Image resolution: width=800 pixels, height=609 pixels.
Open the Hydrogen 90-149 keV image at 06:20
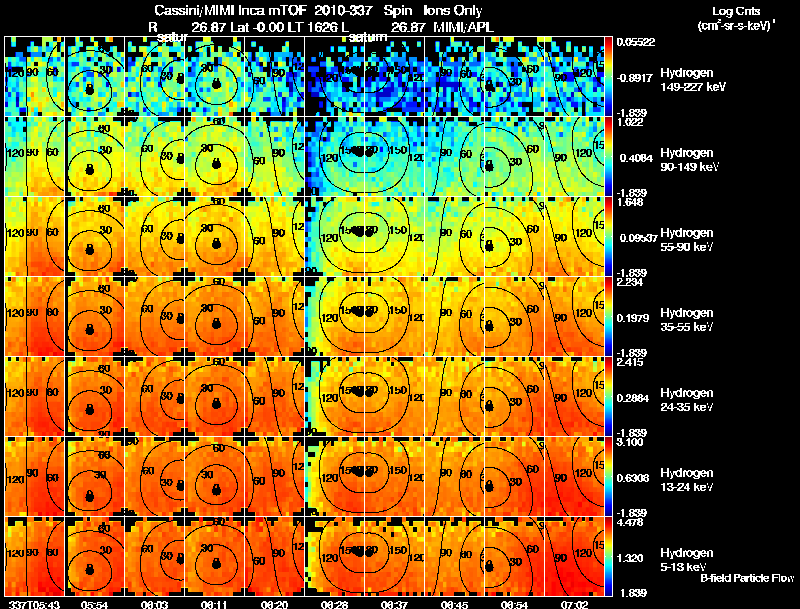point(275,157)
